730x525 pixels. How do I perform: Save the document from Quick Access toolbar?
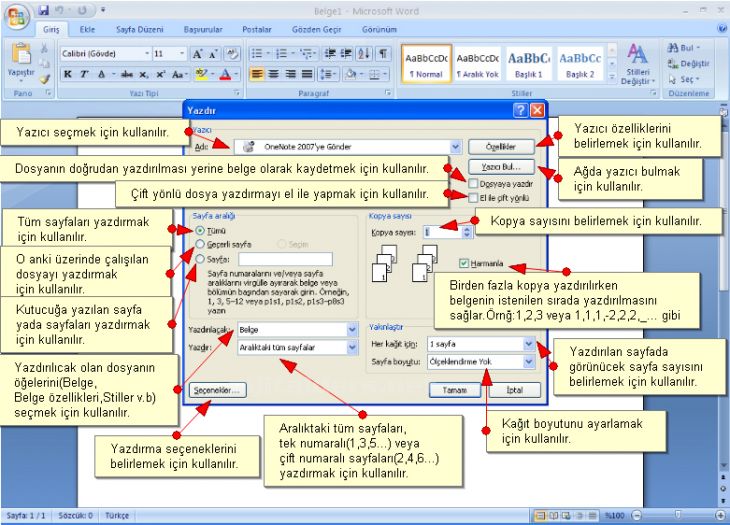click(x=44, y=10)
